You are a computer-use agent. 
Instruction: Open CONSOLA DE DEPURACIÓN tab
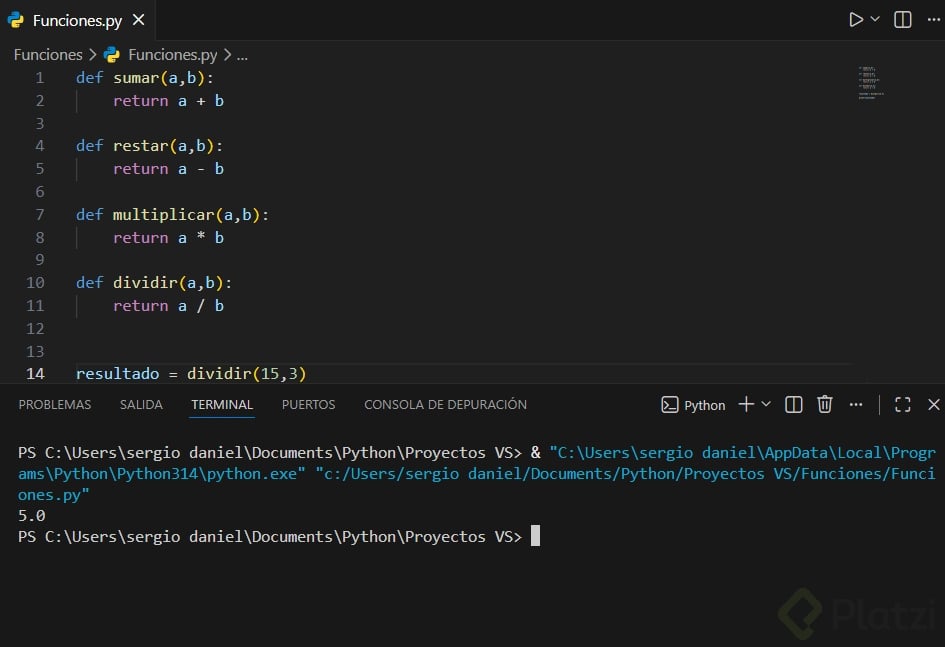coord(445,404)
